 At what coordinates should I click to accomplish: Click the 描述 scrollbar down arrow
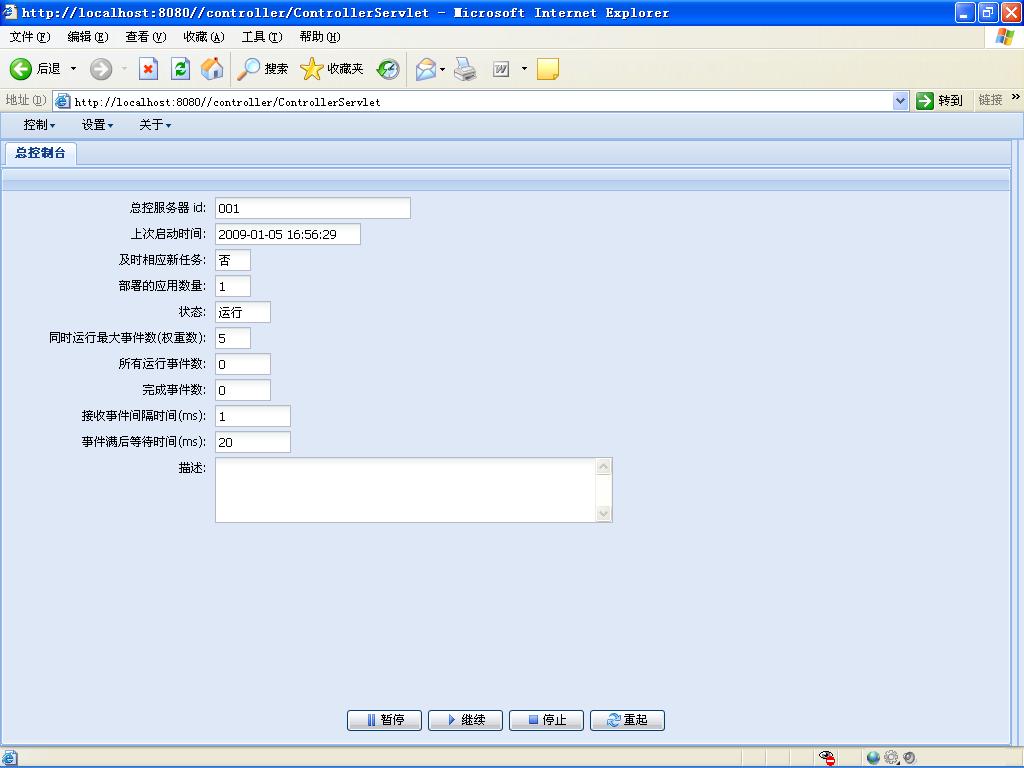[603, 513]
